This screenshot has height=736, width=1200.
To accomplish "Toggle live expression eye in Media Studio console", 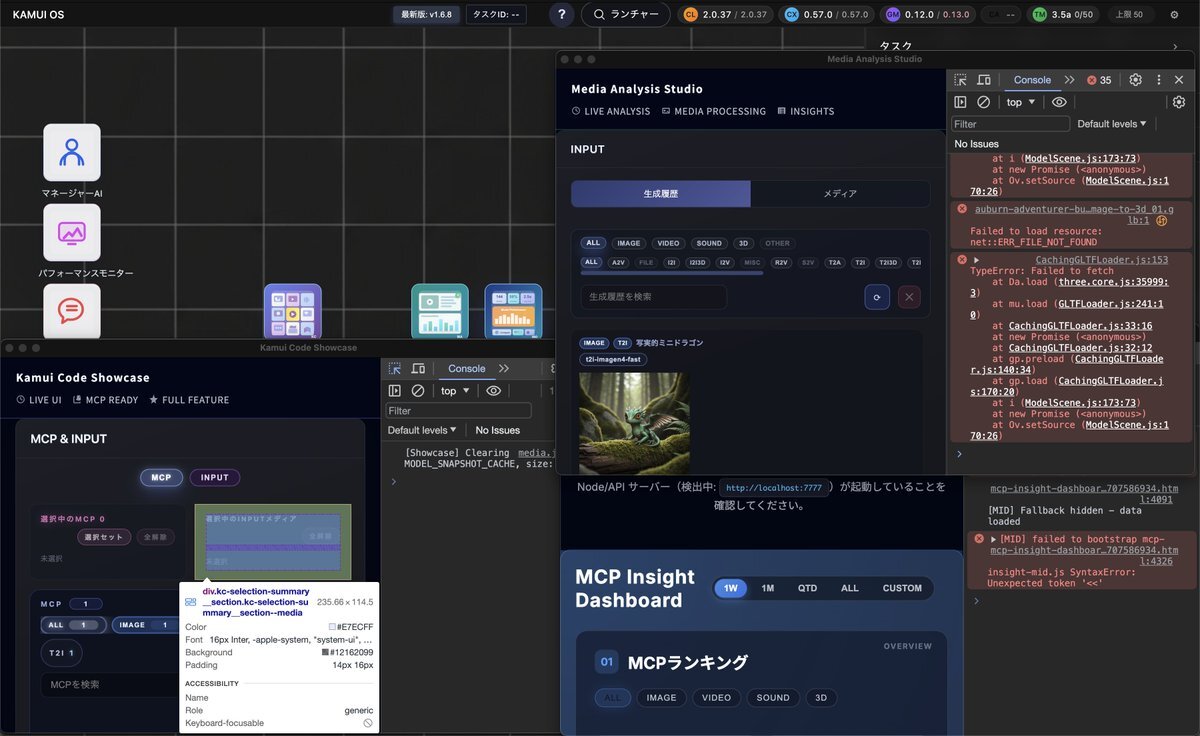I will (1059, 102).
